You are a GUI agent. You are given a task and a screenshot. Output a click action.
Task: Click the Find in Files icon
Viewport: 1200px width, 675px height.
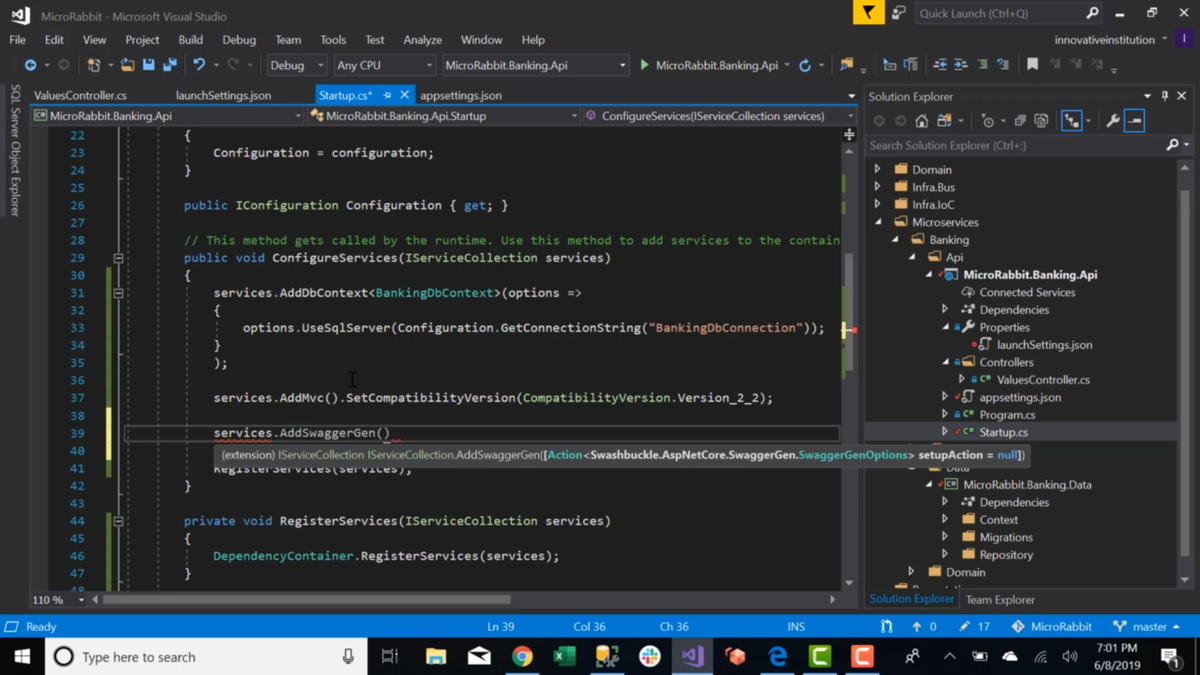click(x=847, y=65)
